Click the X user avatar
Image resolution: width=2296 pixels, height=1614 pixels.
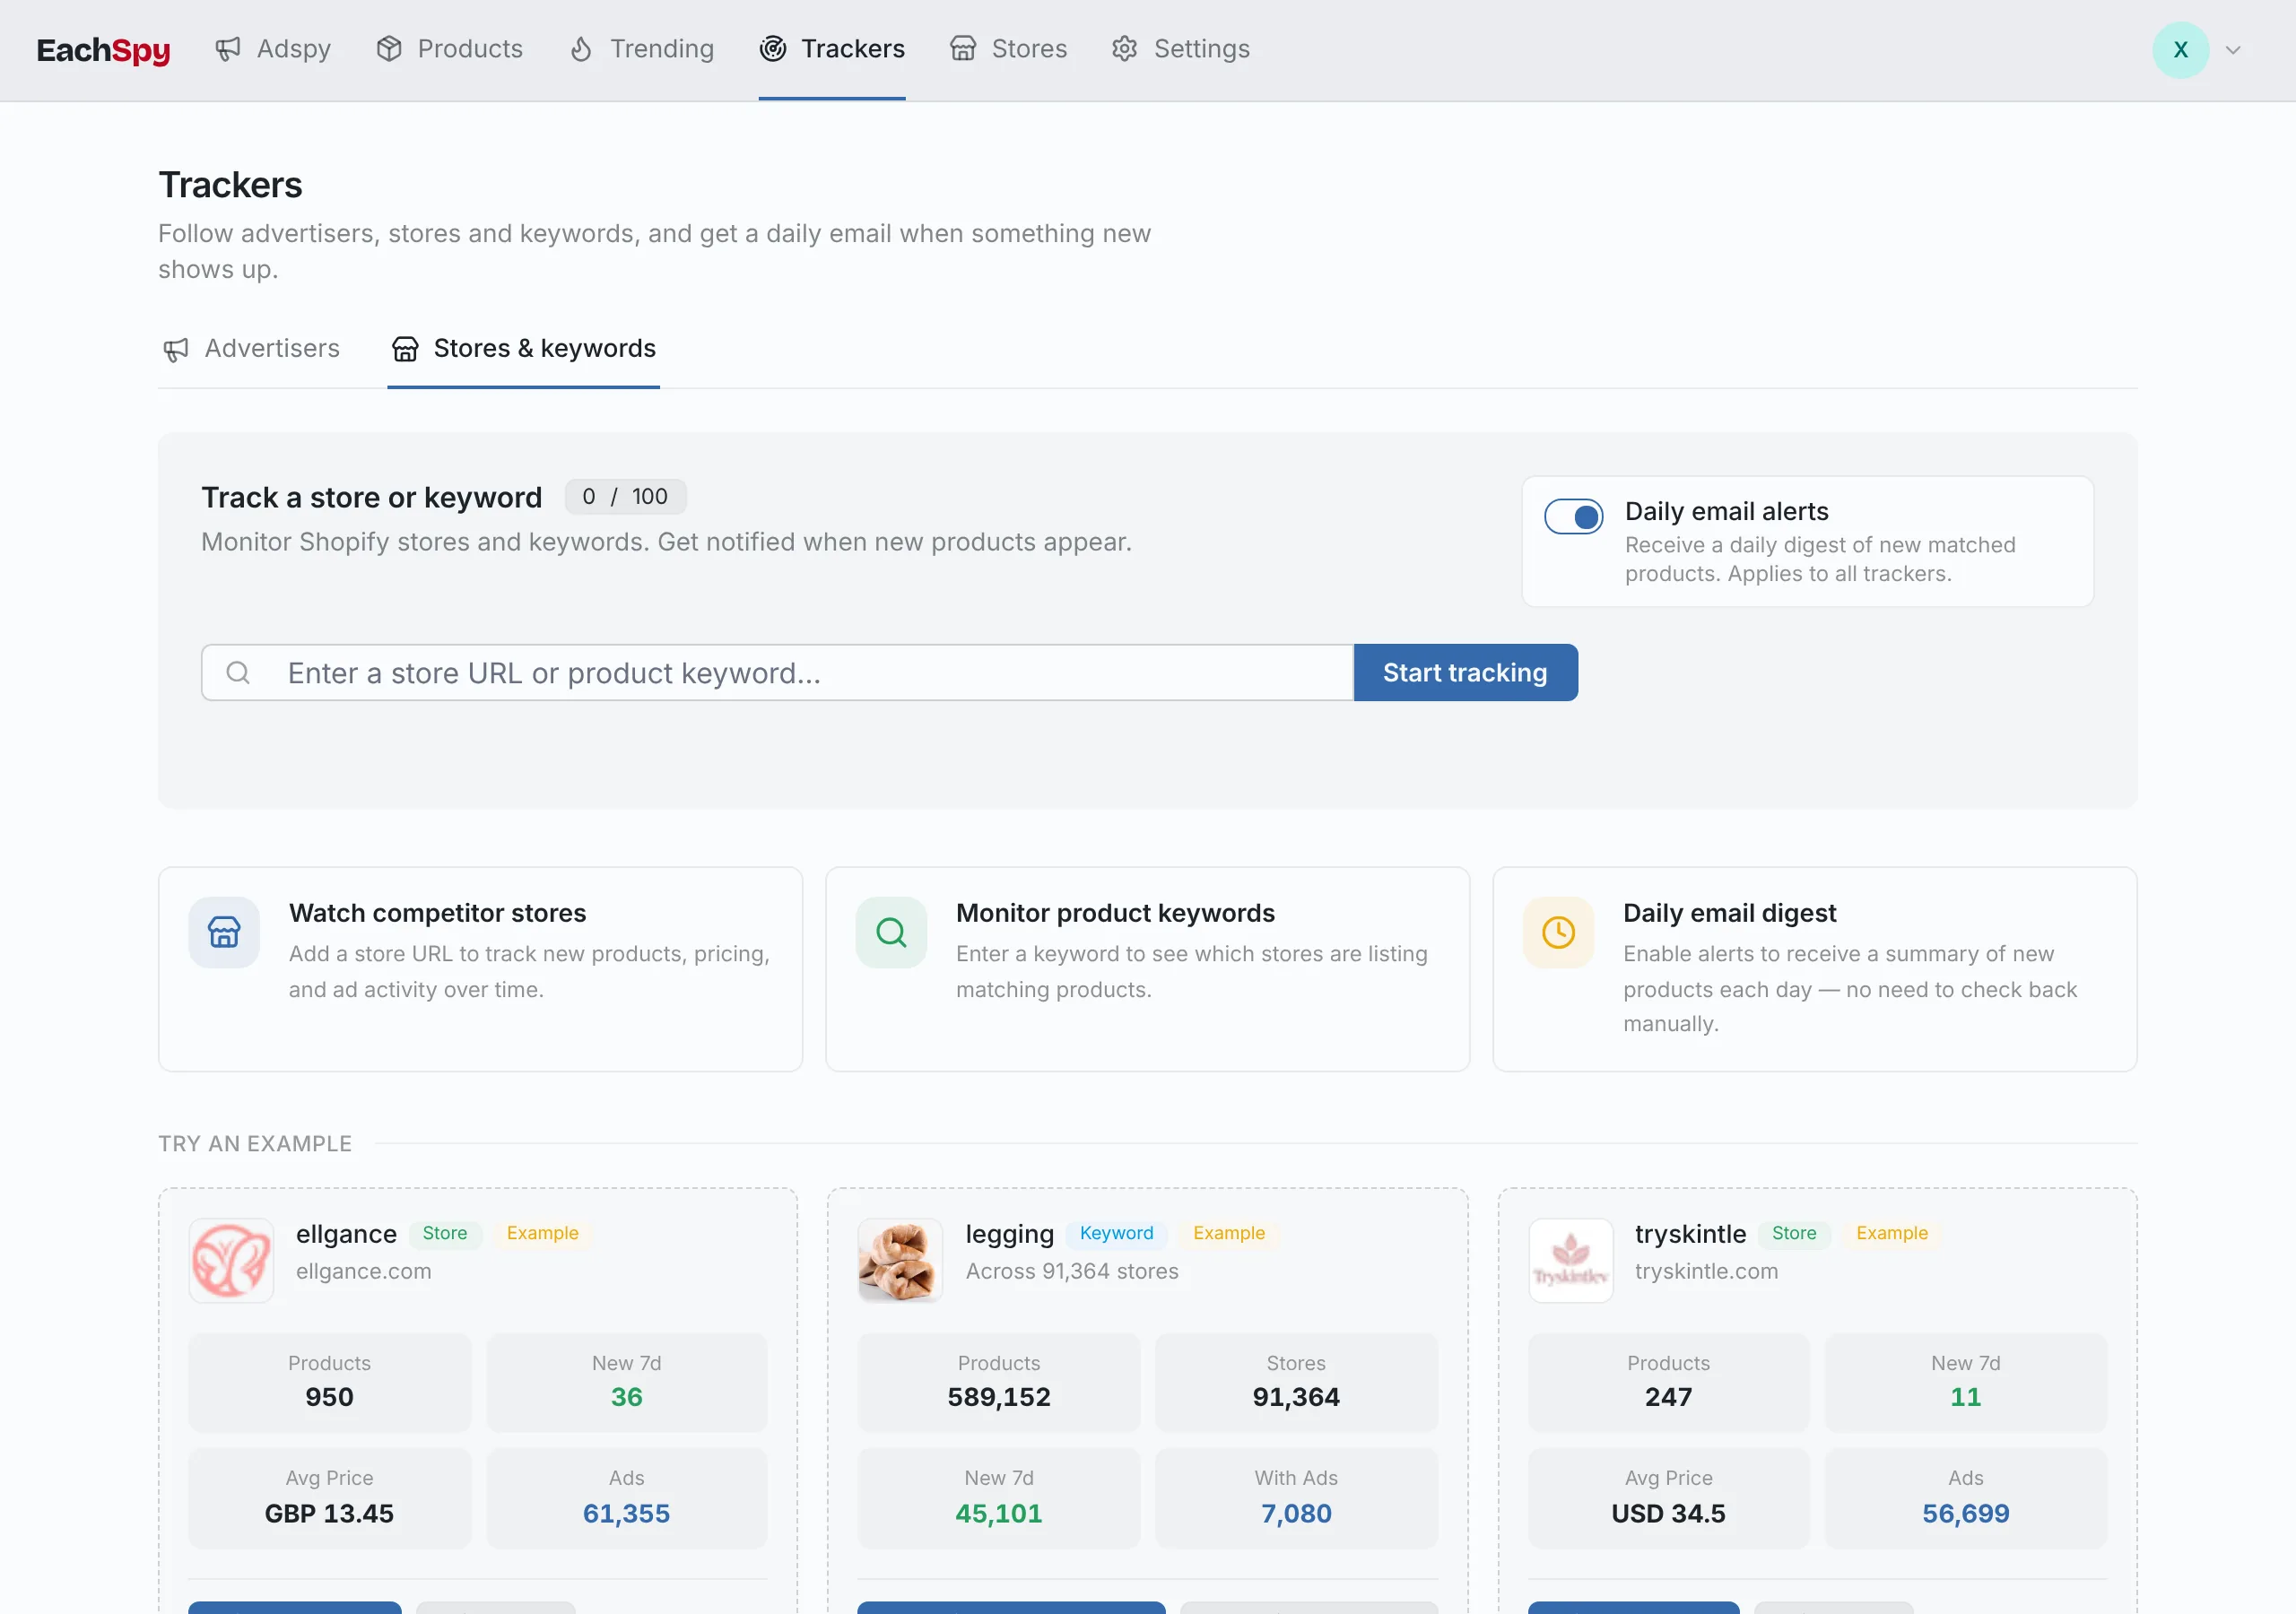point(2181,50)
